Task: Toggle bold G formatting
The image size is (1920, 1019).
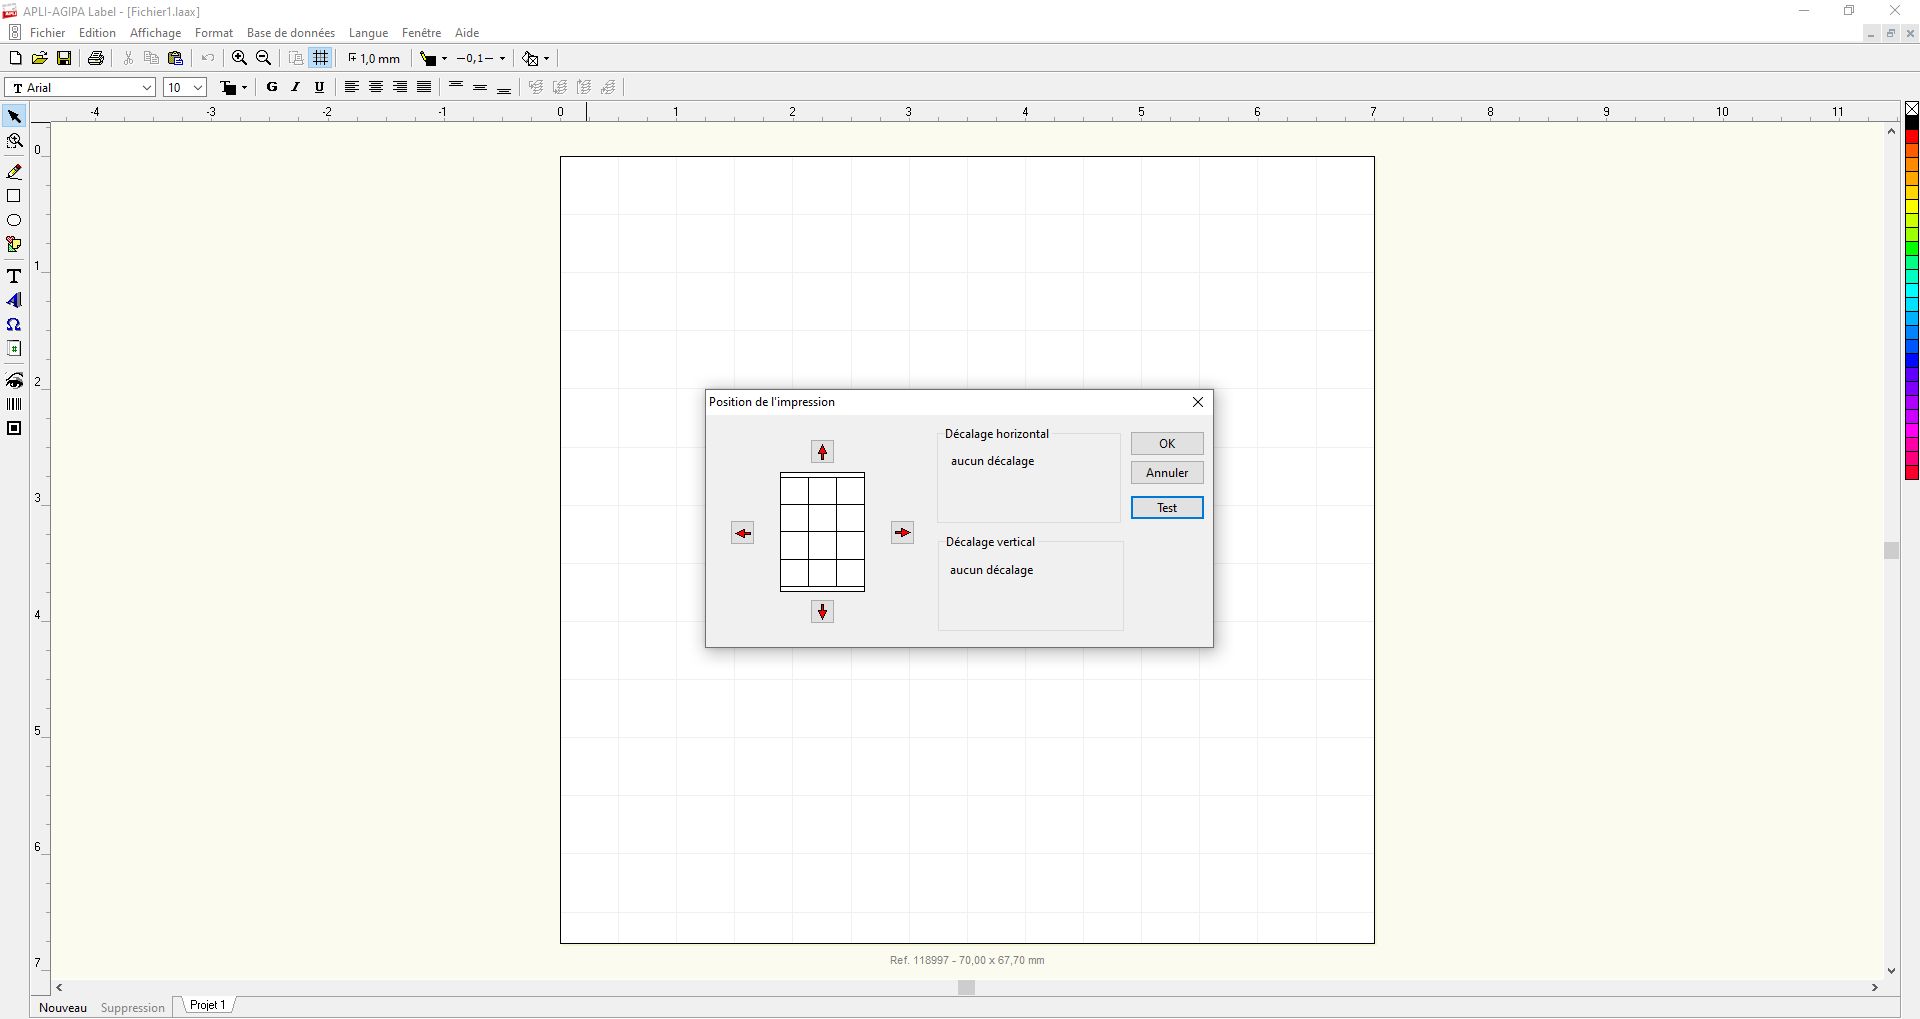Action: click(272, 87)
